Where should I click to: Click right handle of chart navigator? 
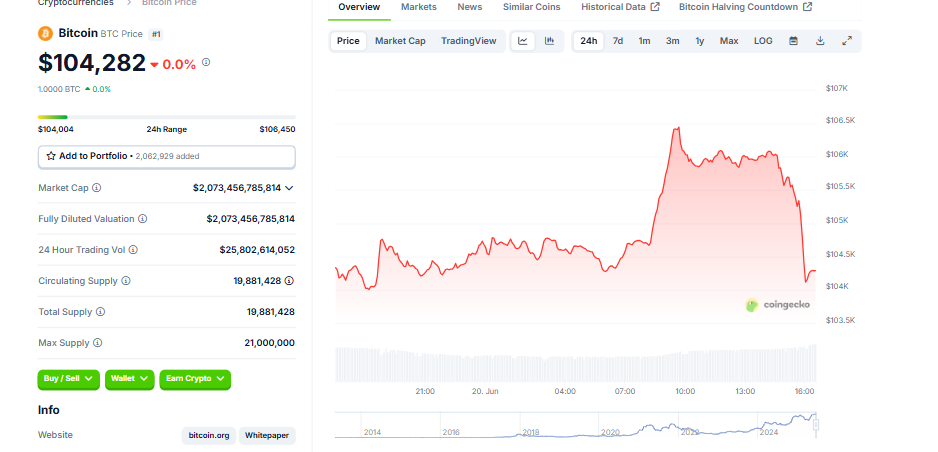coord(816,425)
